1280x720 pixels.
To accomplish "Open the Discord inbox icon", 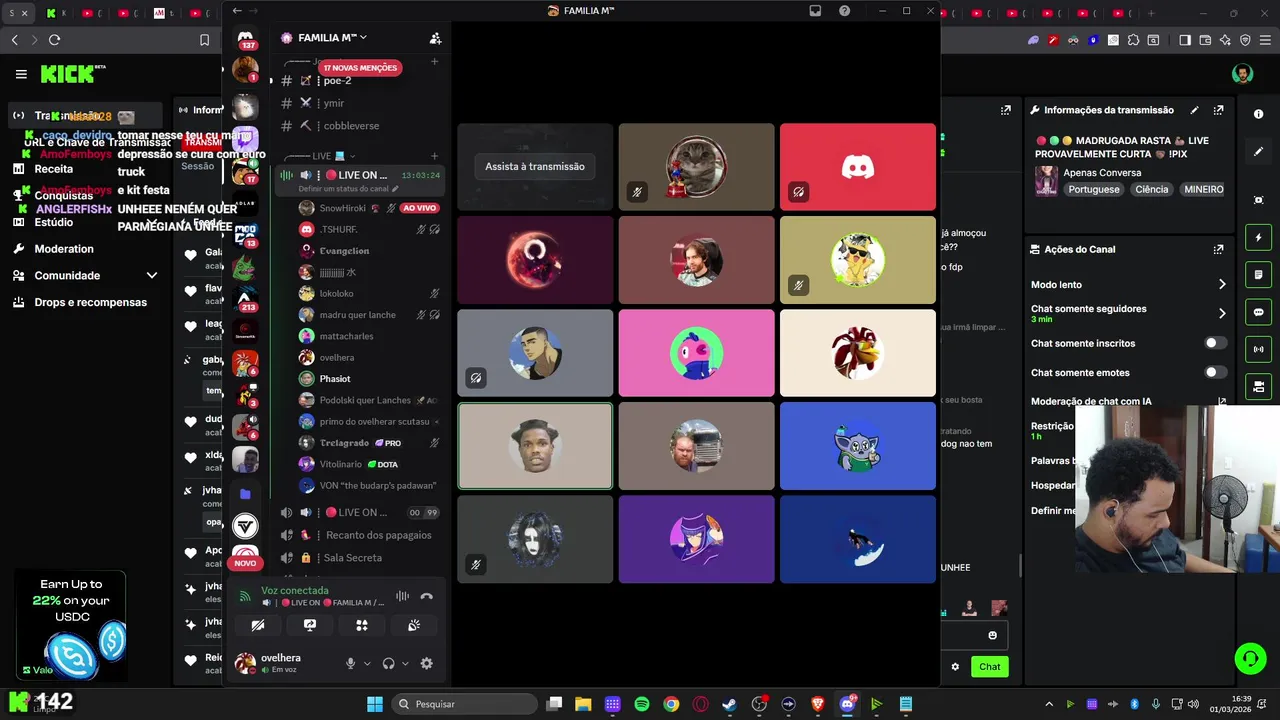I will click(x=815, y=11).
